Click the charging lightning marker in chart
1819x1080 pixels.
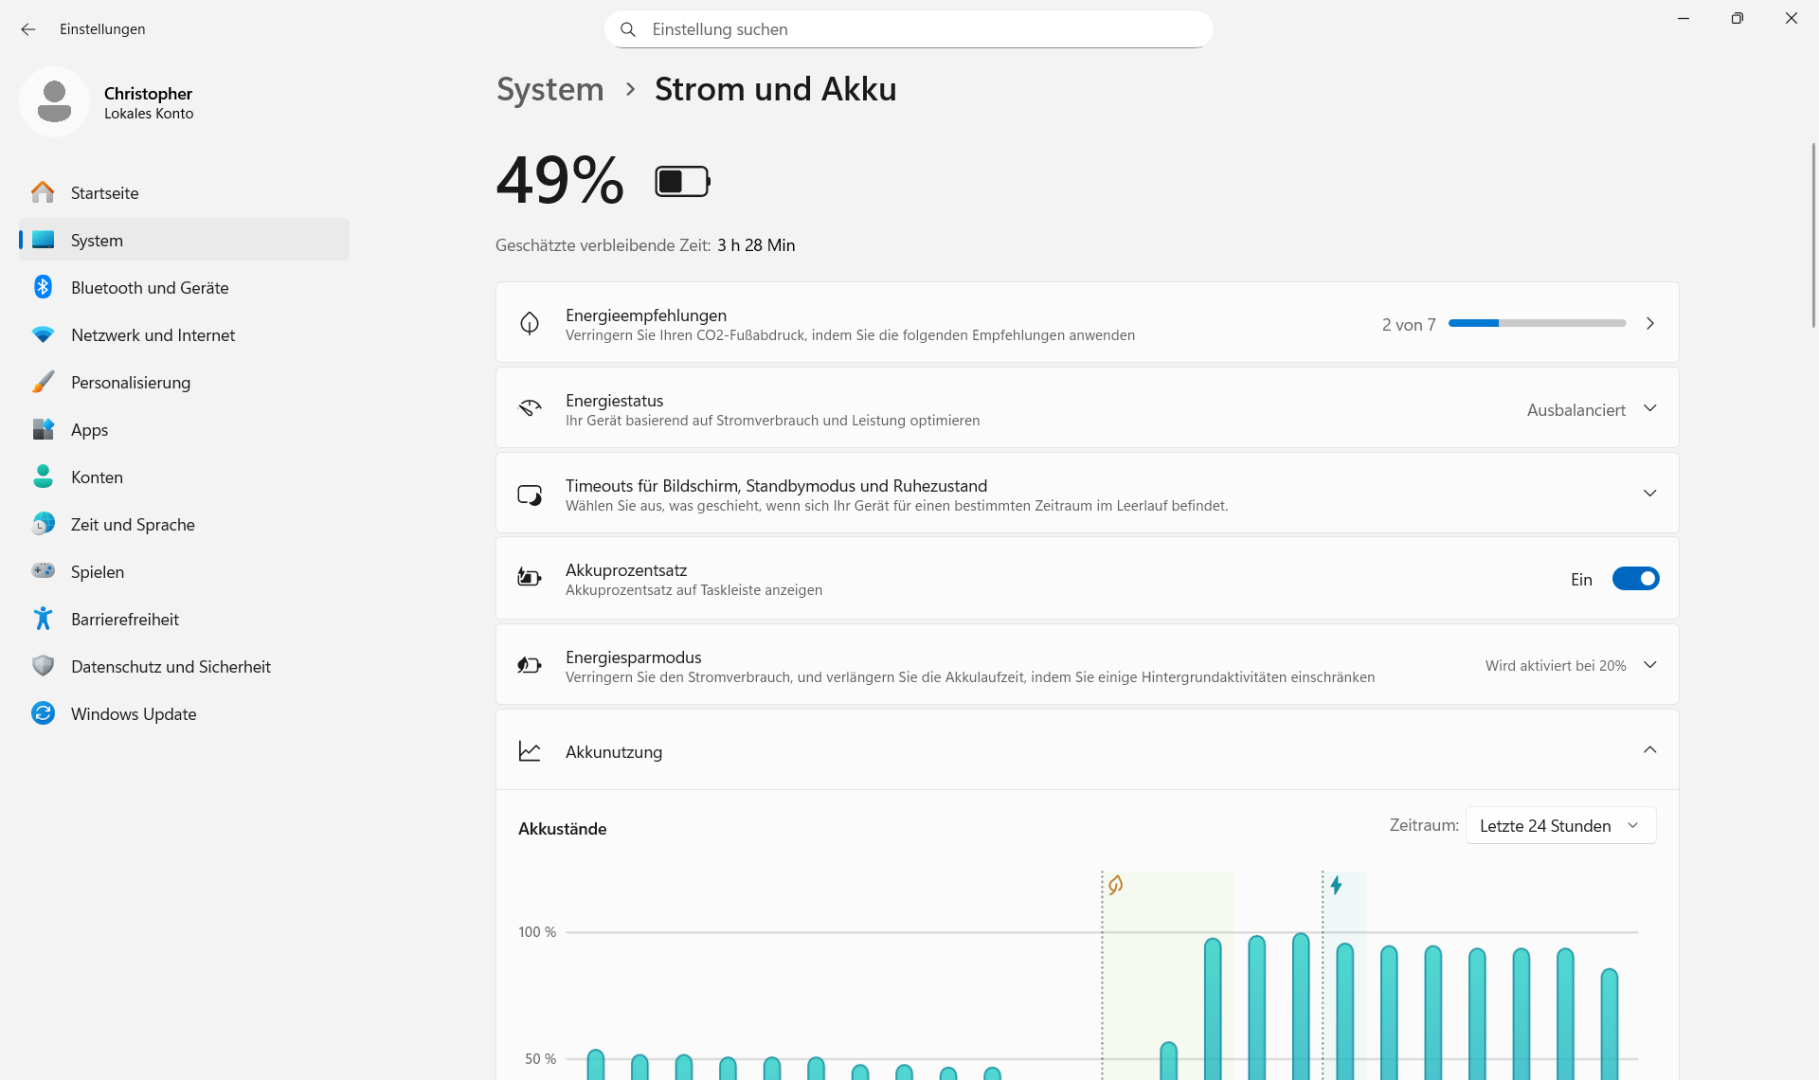click(1336, 885)
